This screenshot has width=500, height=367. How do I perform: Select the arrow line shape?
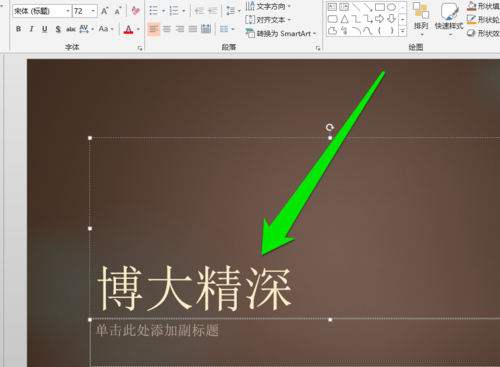(x=368, y=7)
